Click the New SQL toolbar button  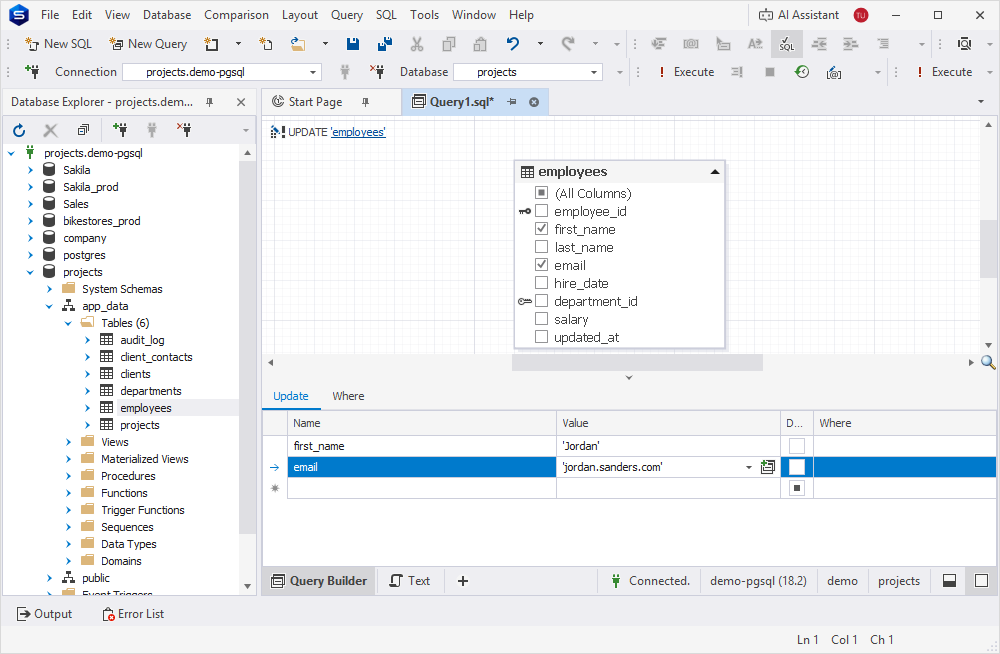59,44
